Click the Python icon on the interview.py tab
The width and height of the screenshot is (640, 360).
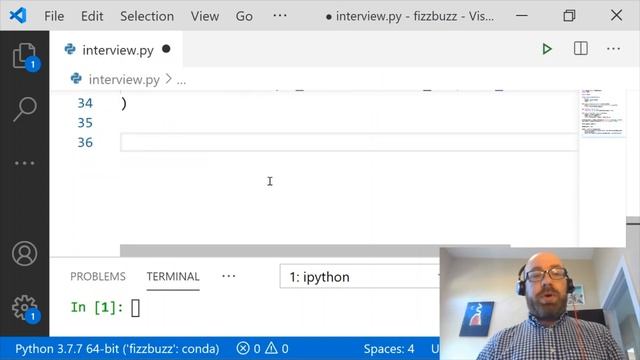tap(70, 49)
